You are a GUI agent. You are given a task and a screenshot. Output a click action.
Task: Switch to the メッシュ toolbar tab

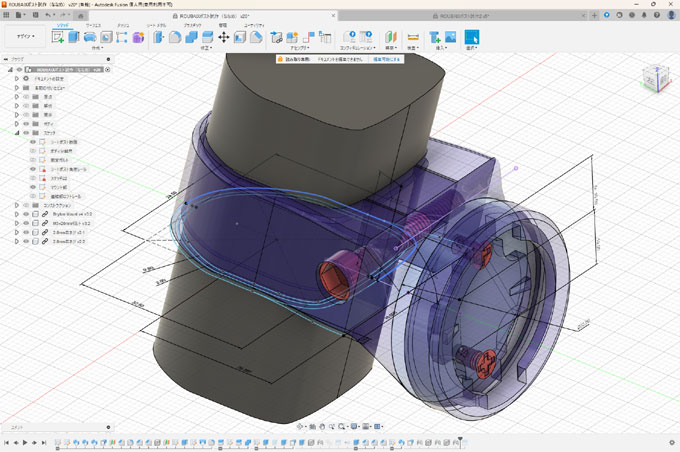tap(122, 25)
